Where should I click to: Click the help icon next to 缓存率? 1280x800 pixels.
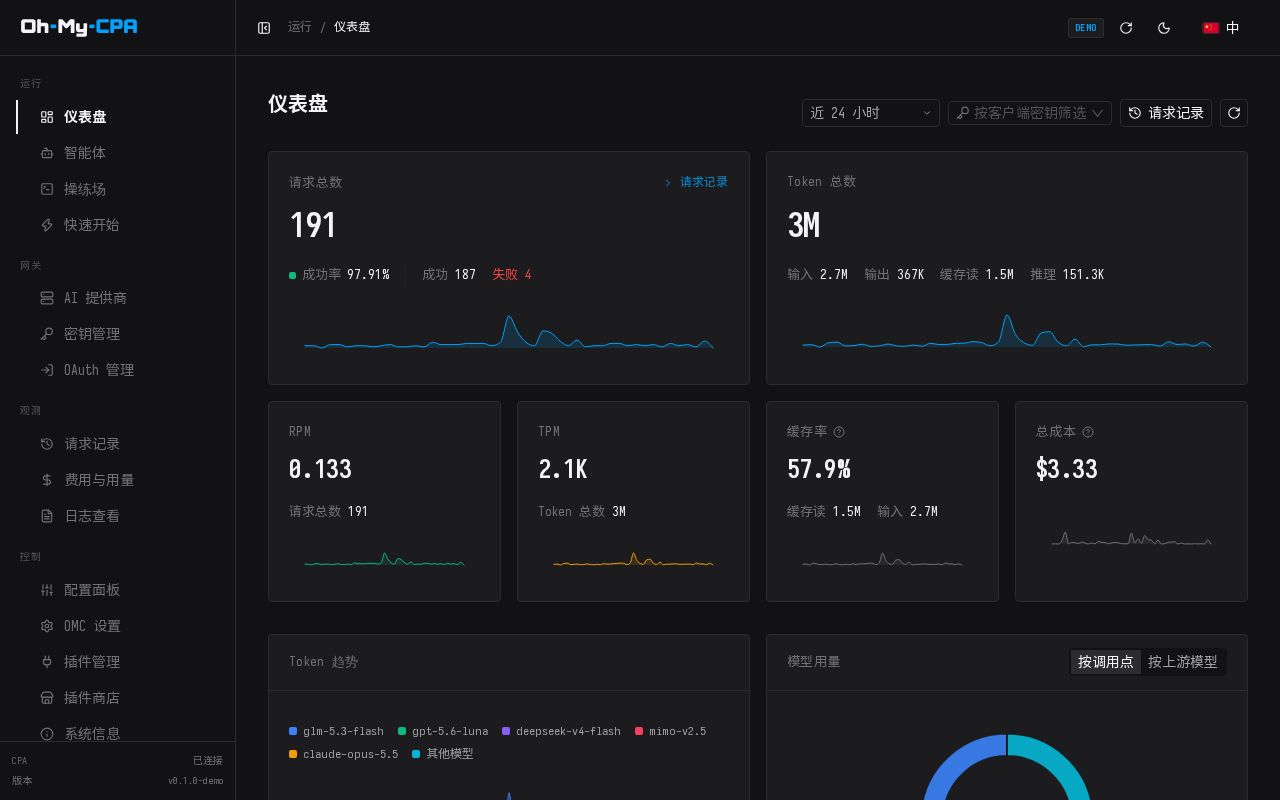tap(839, 432)
